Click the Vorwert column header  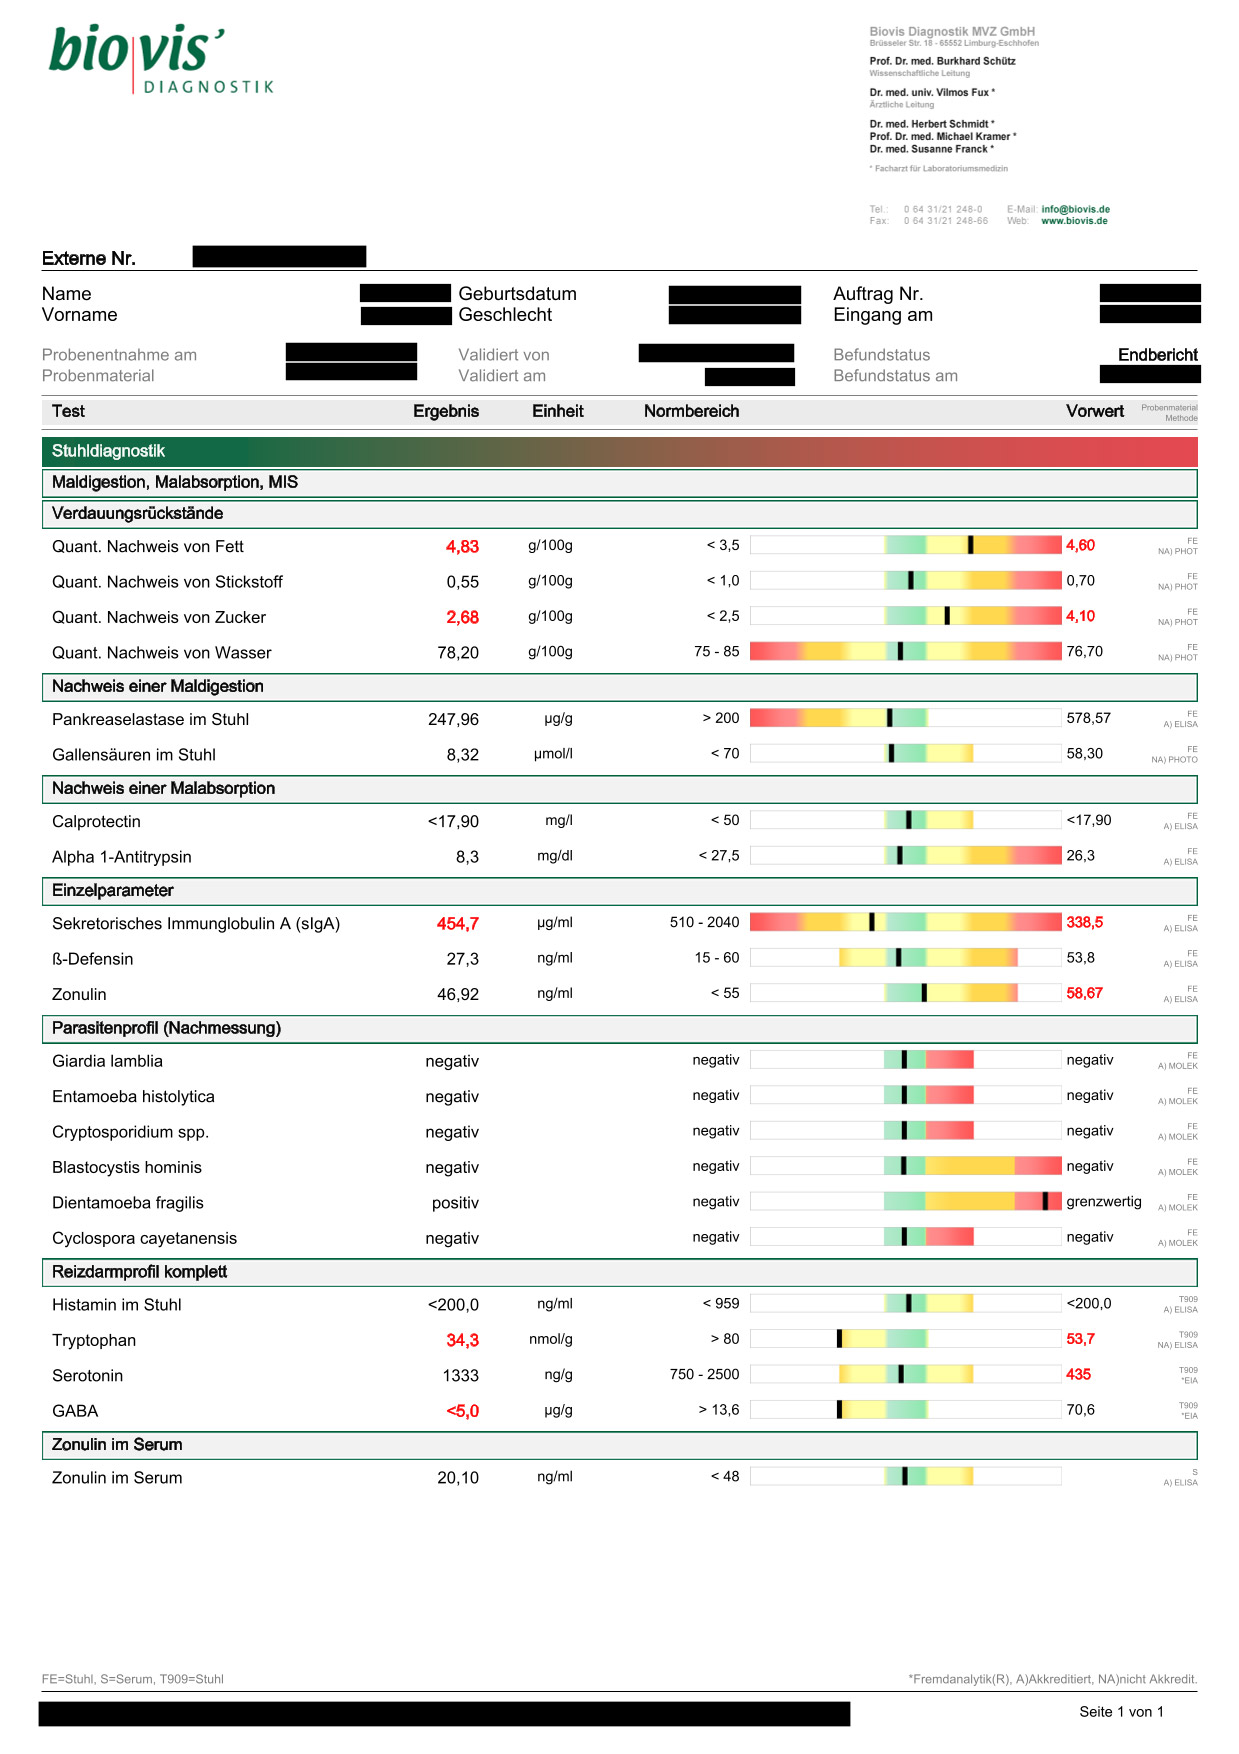1094,411
